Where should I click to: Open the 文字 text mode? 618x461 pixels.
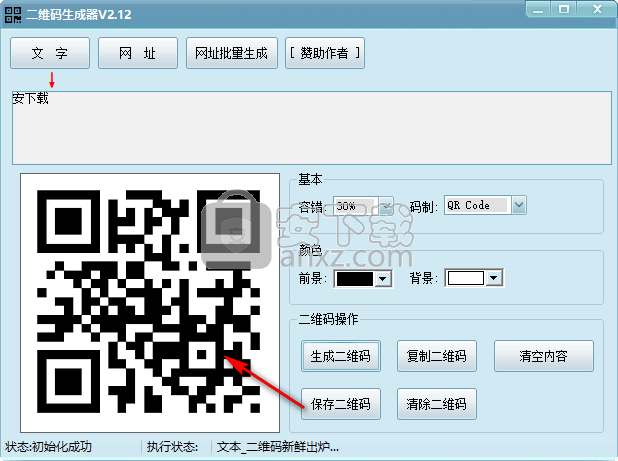click(50, 53)
